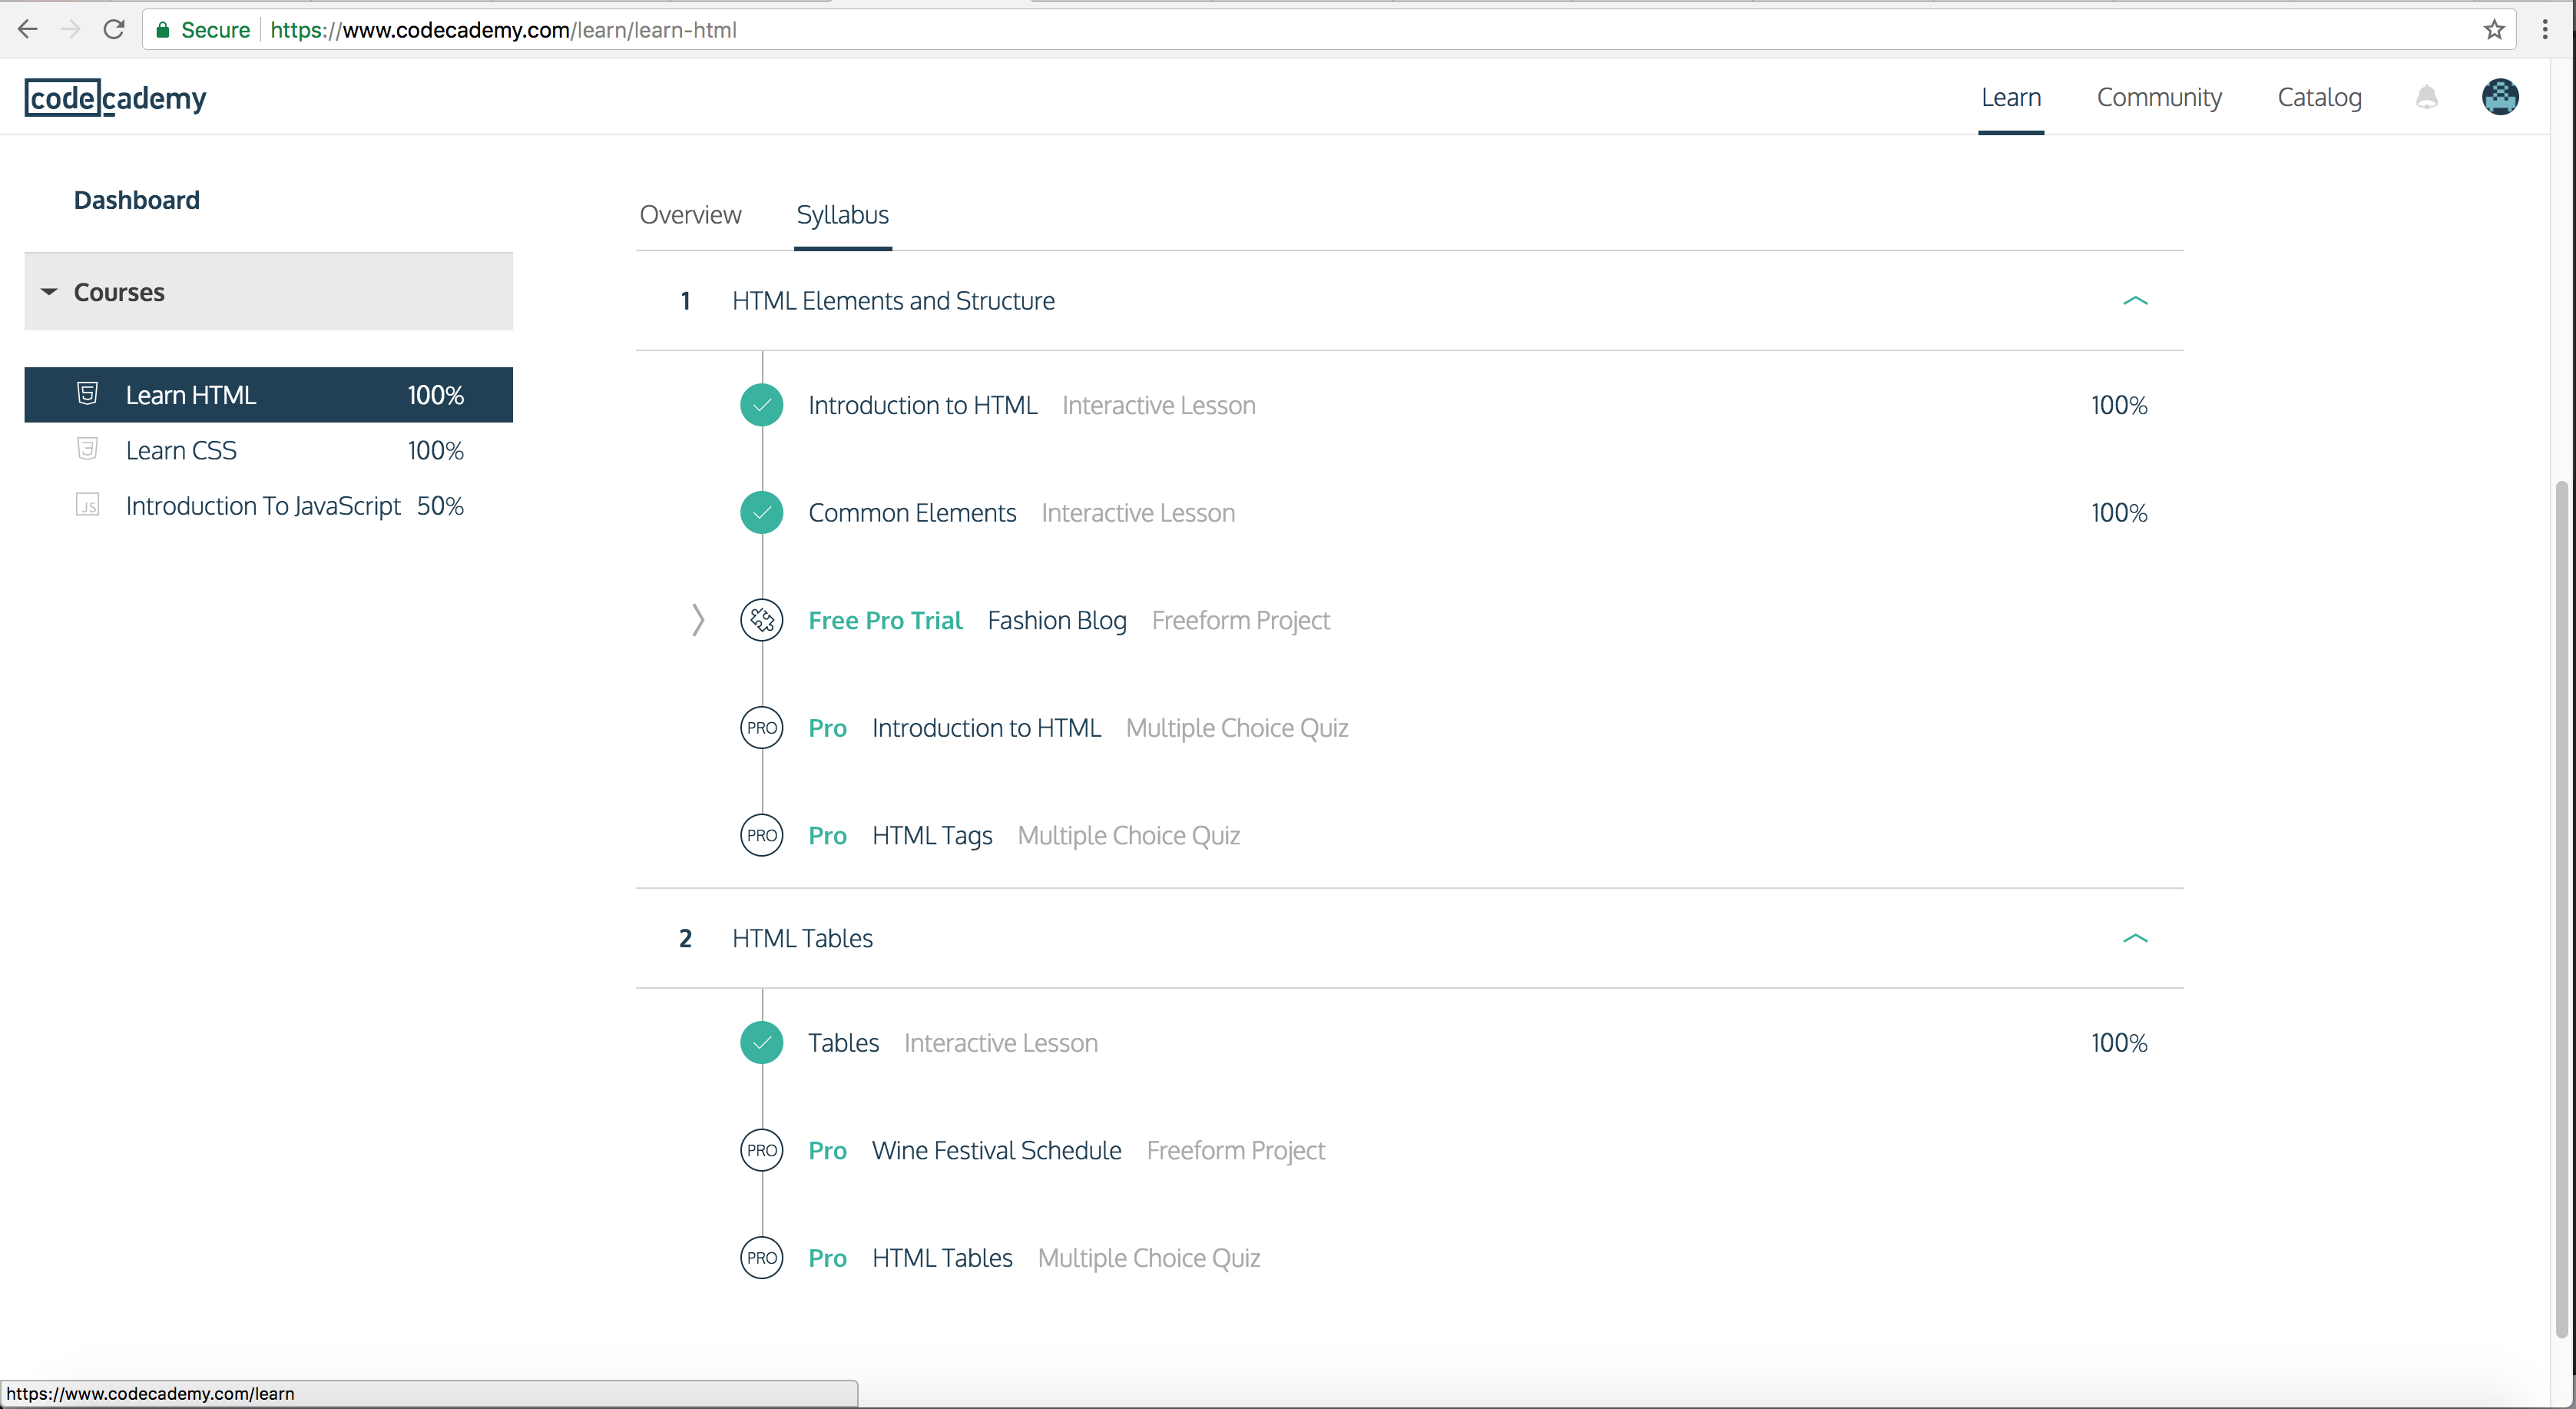The height and width of the screenshot is (1409, 2576).
Task: Open the Chrome three-dot menu
Action: pos(2545,30)
